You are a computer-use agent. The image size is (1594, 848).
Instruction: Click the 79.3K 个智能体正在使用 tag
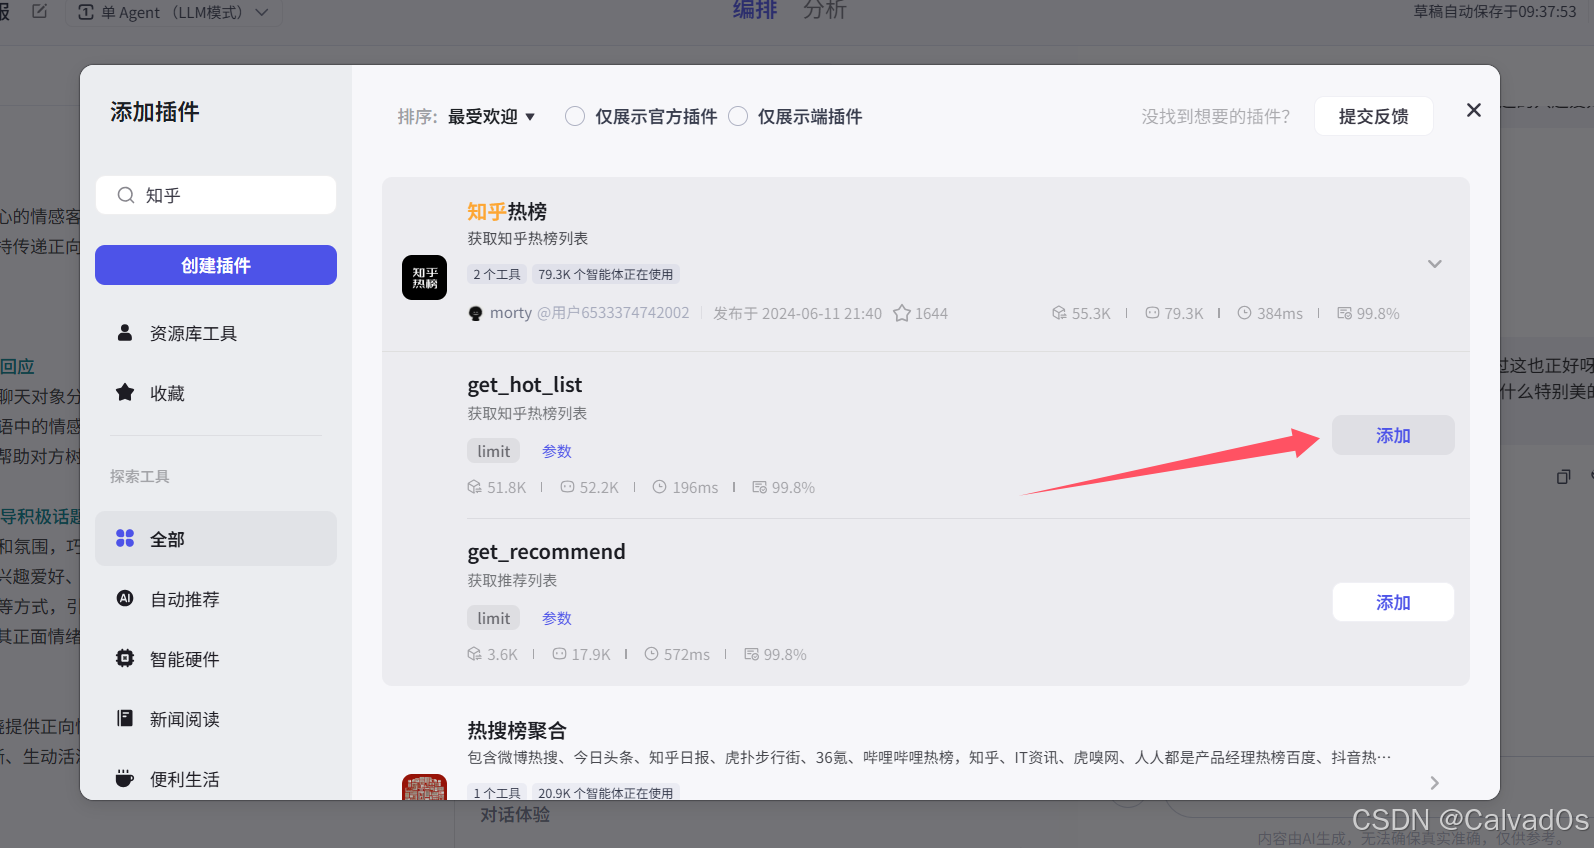tap(606, 274)
